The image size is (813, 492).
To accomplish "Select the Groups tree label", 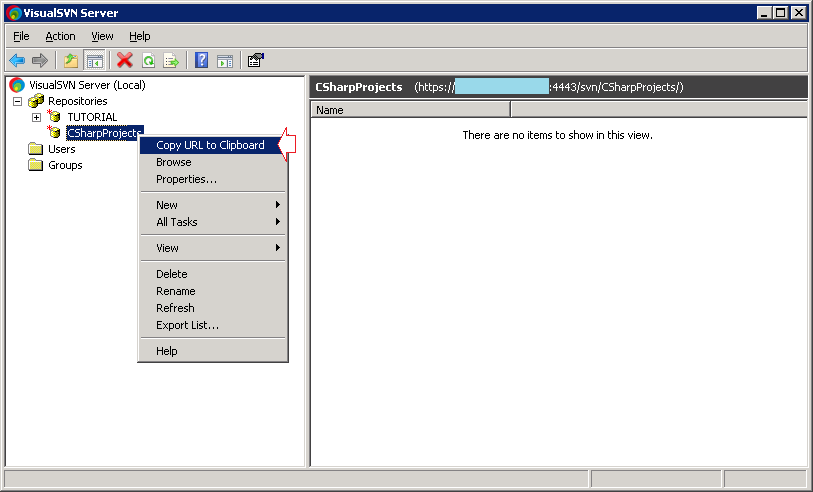I will click(65, 165).
